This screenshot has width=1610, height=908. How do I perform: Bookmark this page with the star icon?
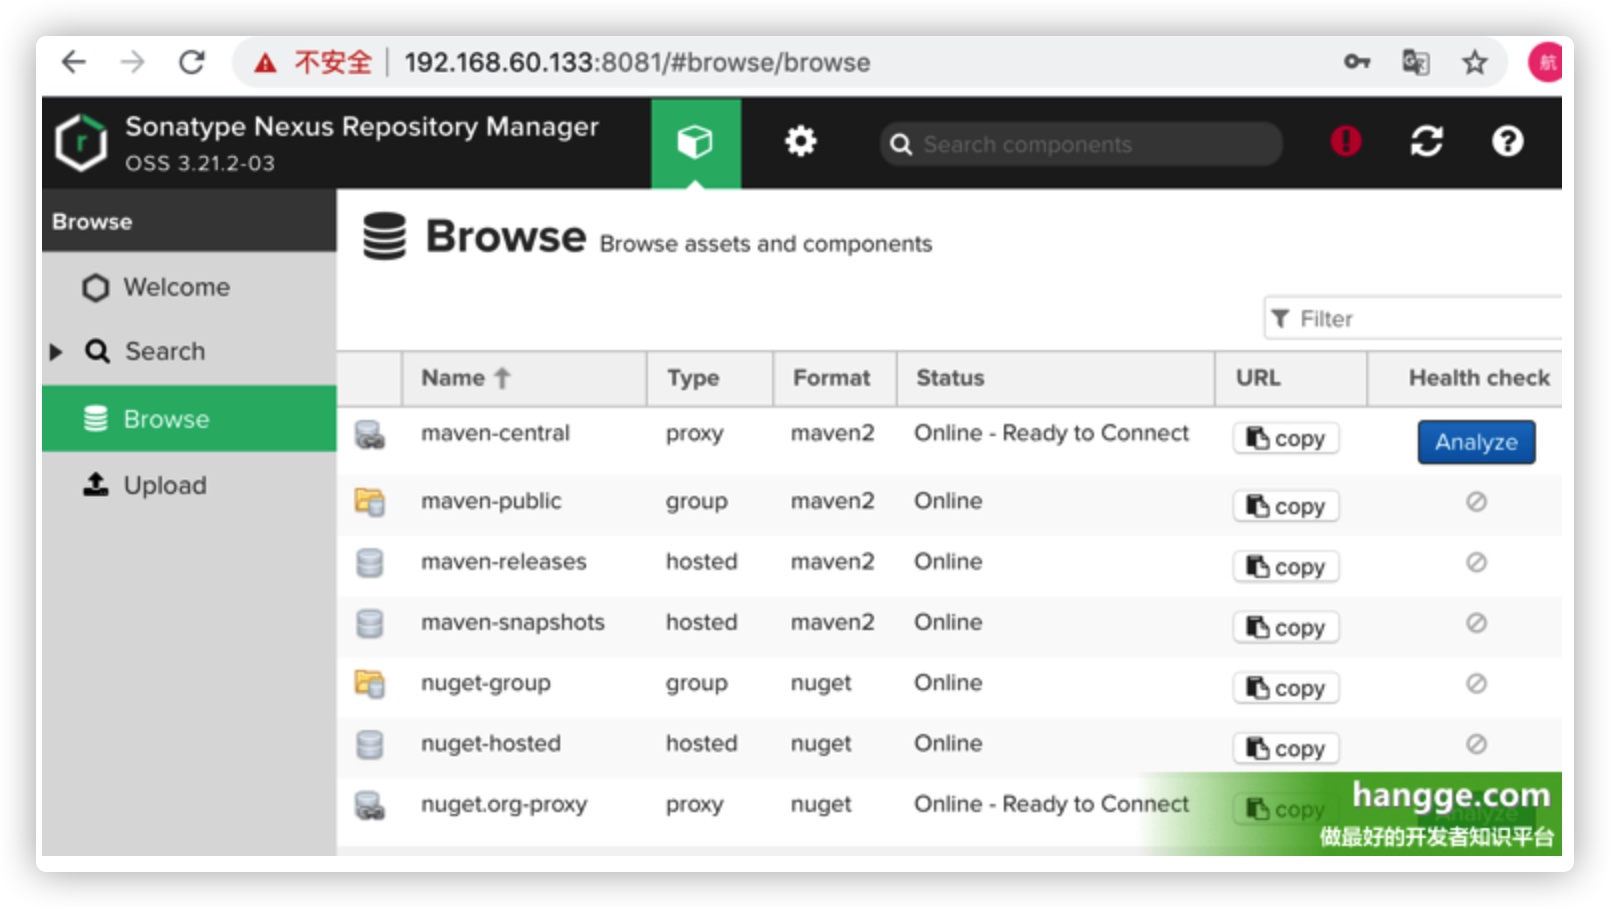point(1474,62)
